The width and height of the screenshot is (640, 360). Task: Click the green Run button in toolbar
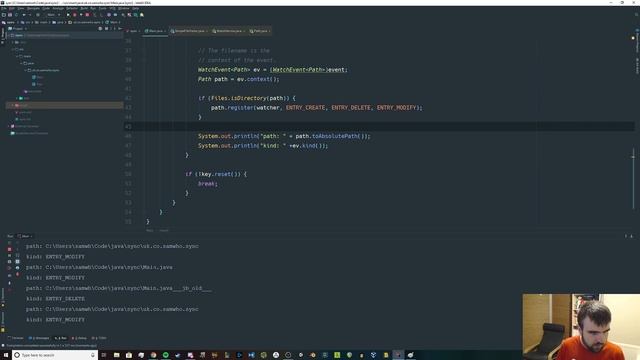pos(67,15)
